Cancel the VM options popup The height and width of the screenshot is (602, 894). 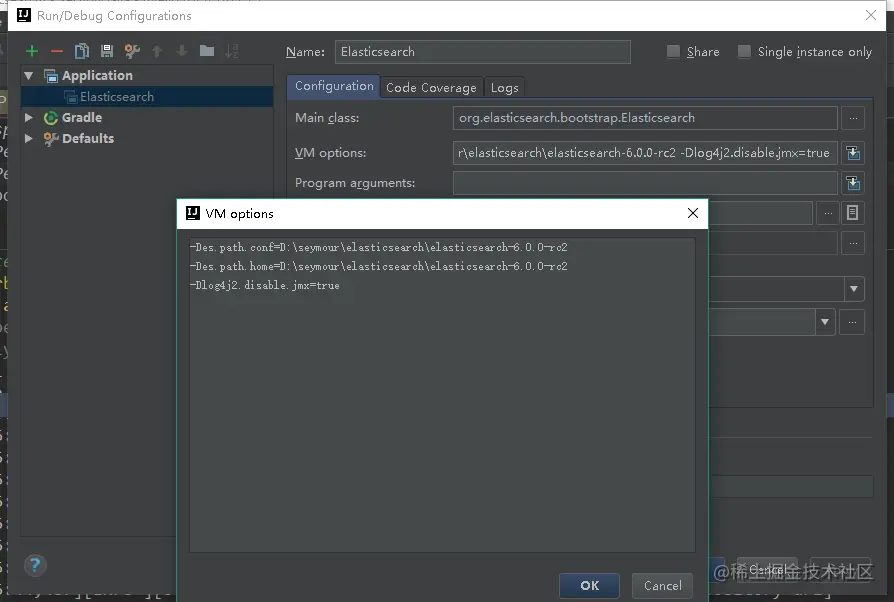(x=663, y=585)
